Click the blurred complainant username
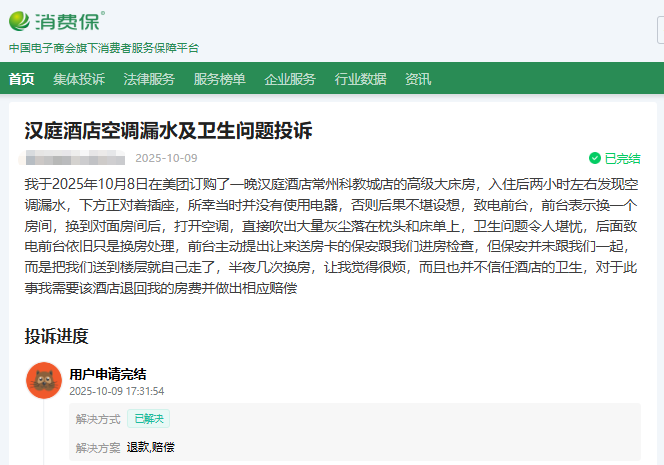This screenshot has height=465, width=664. 75,158
